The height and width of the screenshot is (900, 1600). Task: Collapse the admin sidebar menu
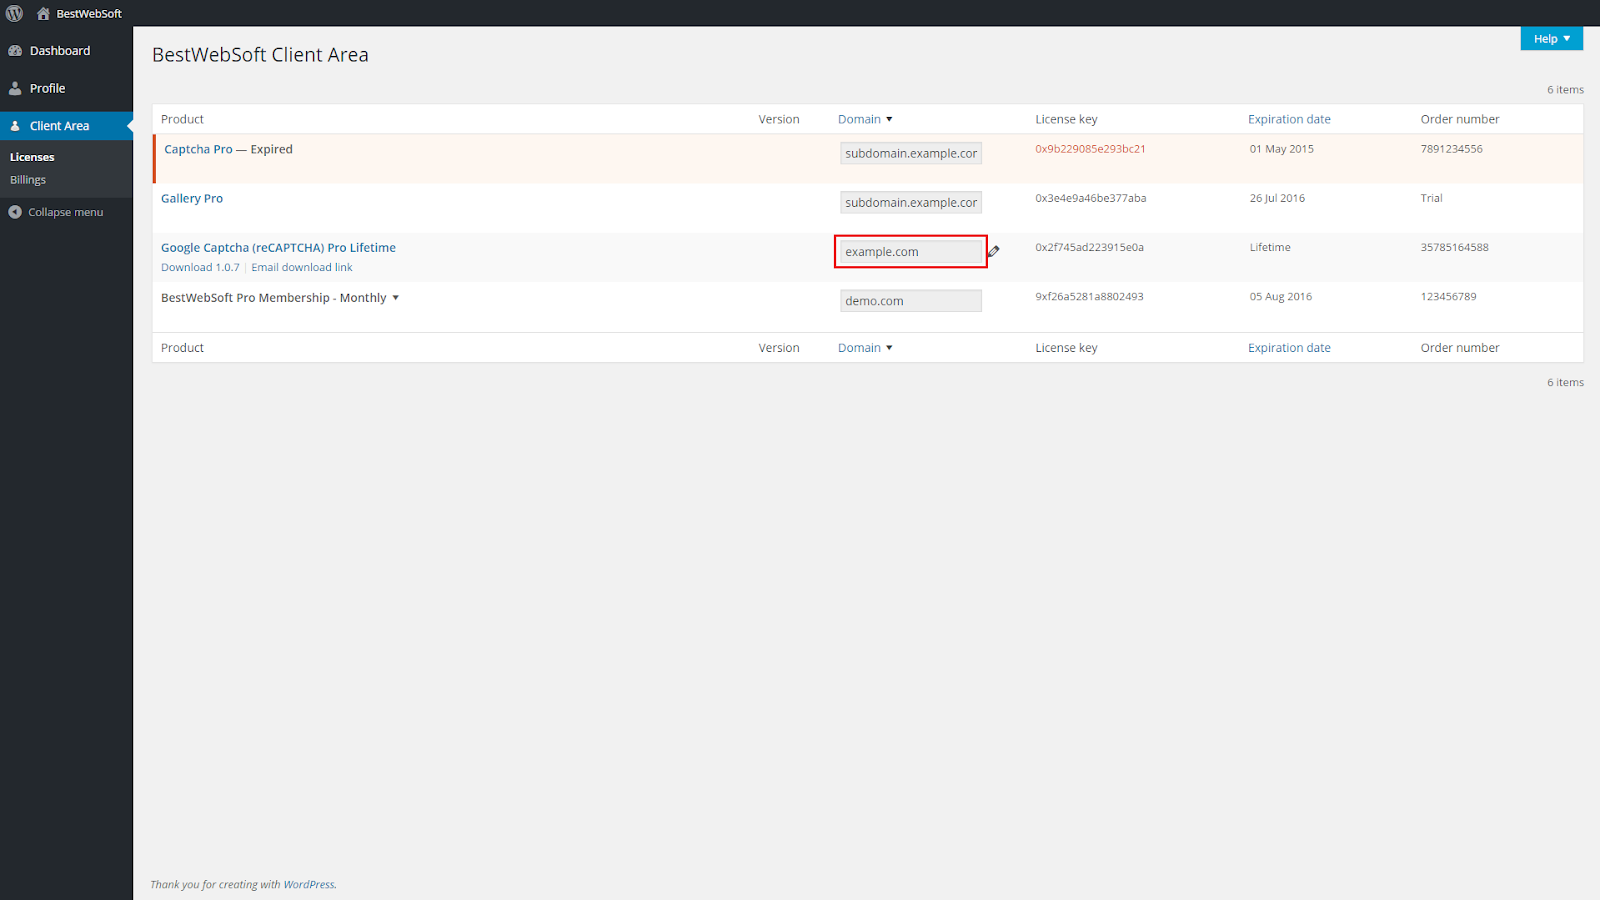(66, 212)
